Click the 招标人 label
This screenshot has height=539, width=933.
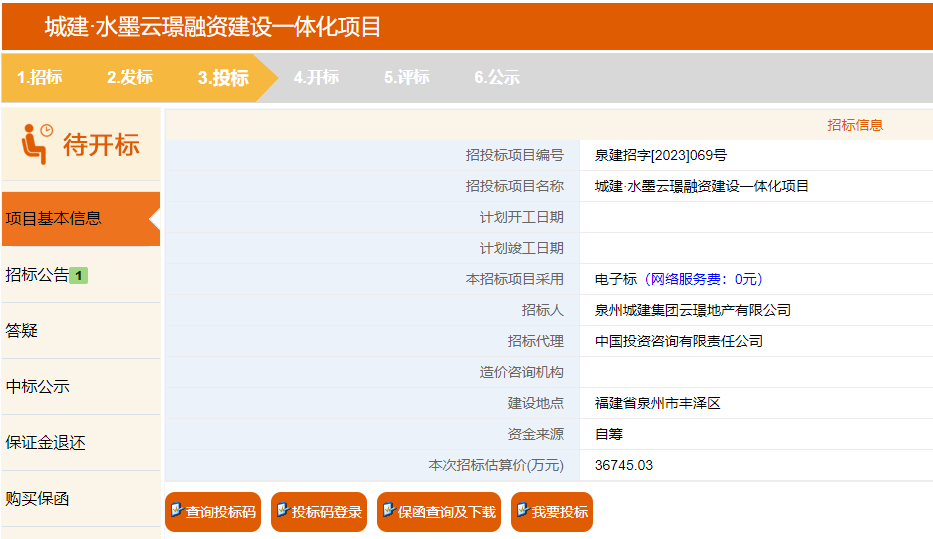click(542, 310)
